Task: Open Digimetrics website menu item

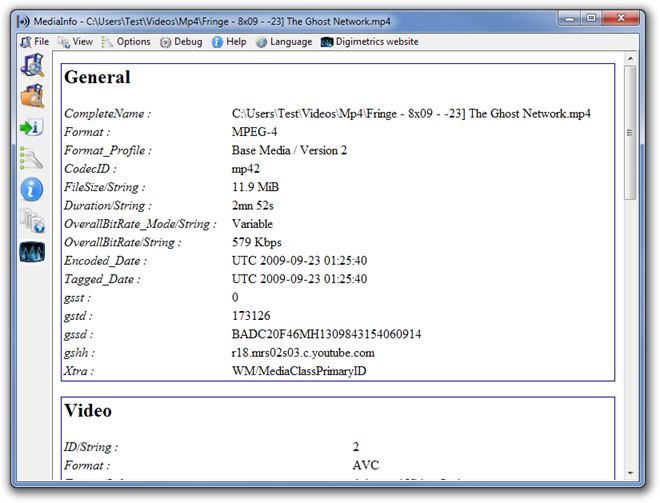Action: [370, 42]
